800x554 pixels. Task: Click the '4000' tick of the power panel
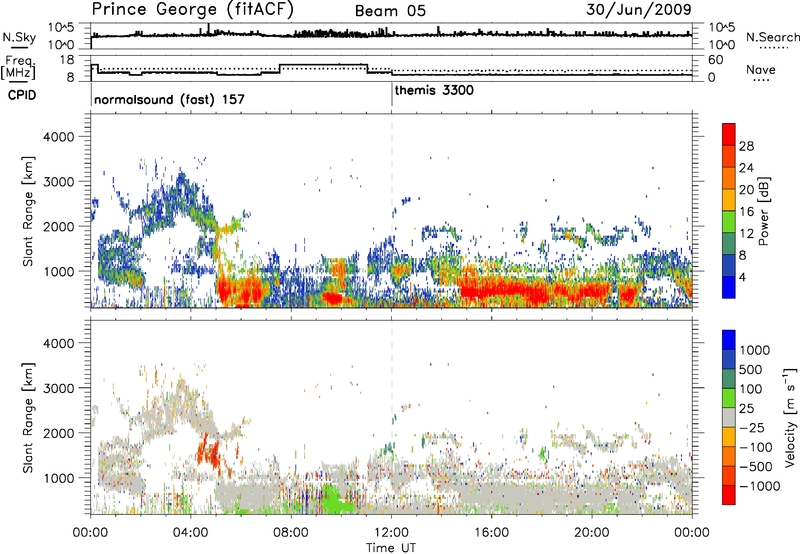(x=59, y=137)
